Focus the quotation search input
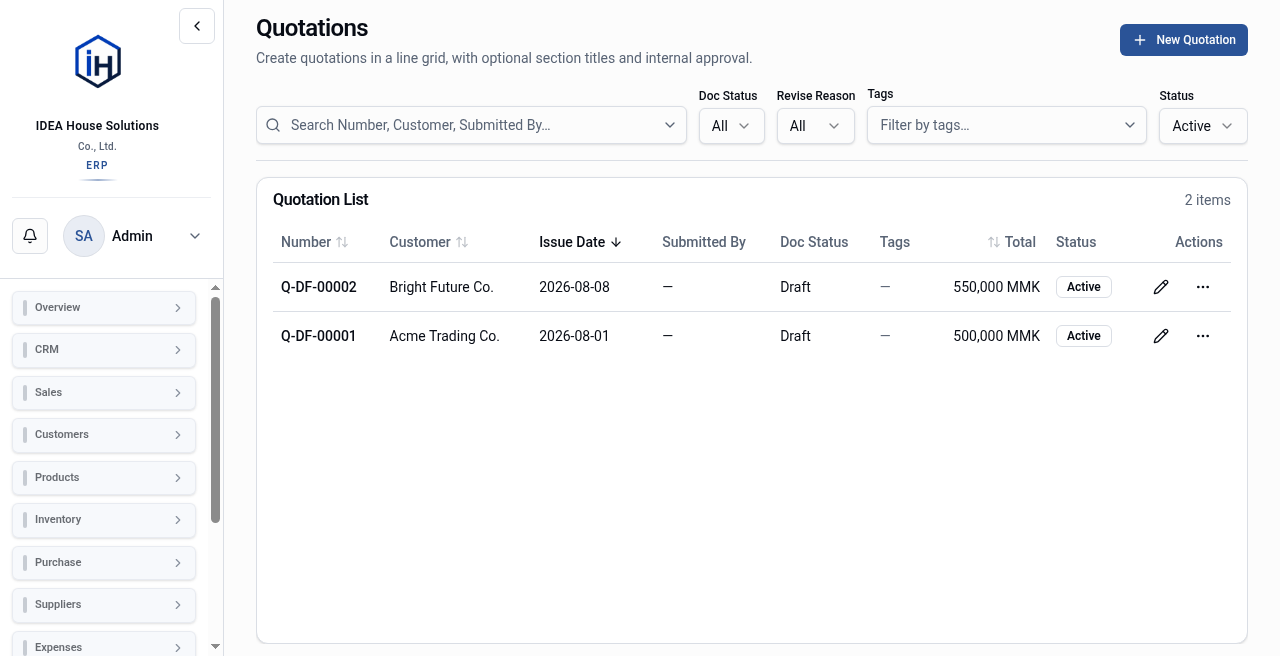The width and height of the screenshot is (1280, 656). [x=471, y=125]
